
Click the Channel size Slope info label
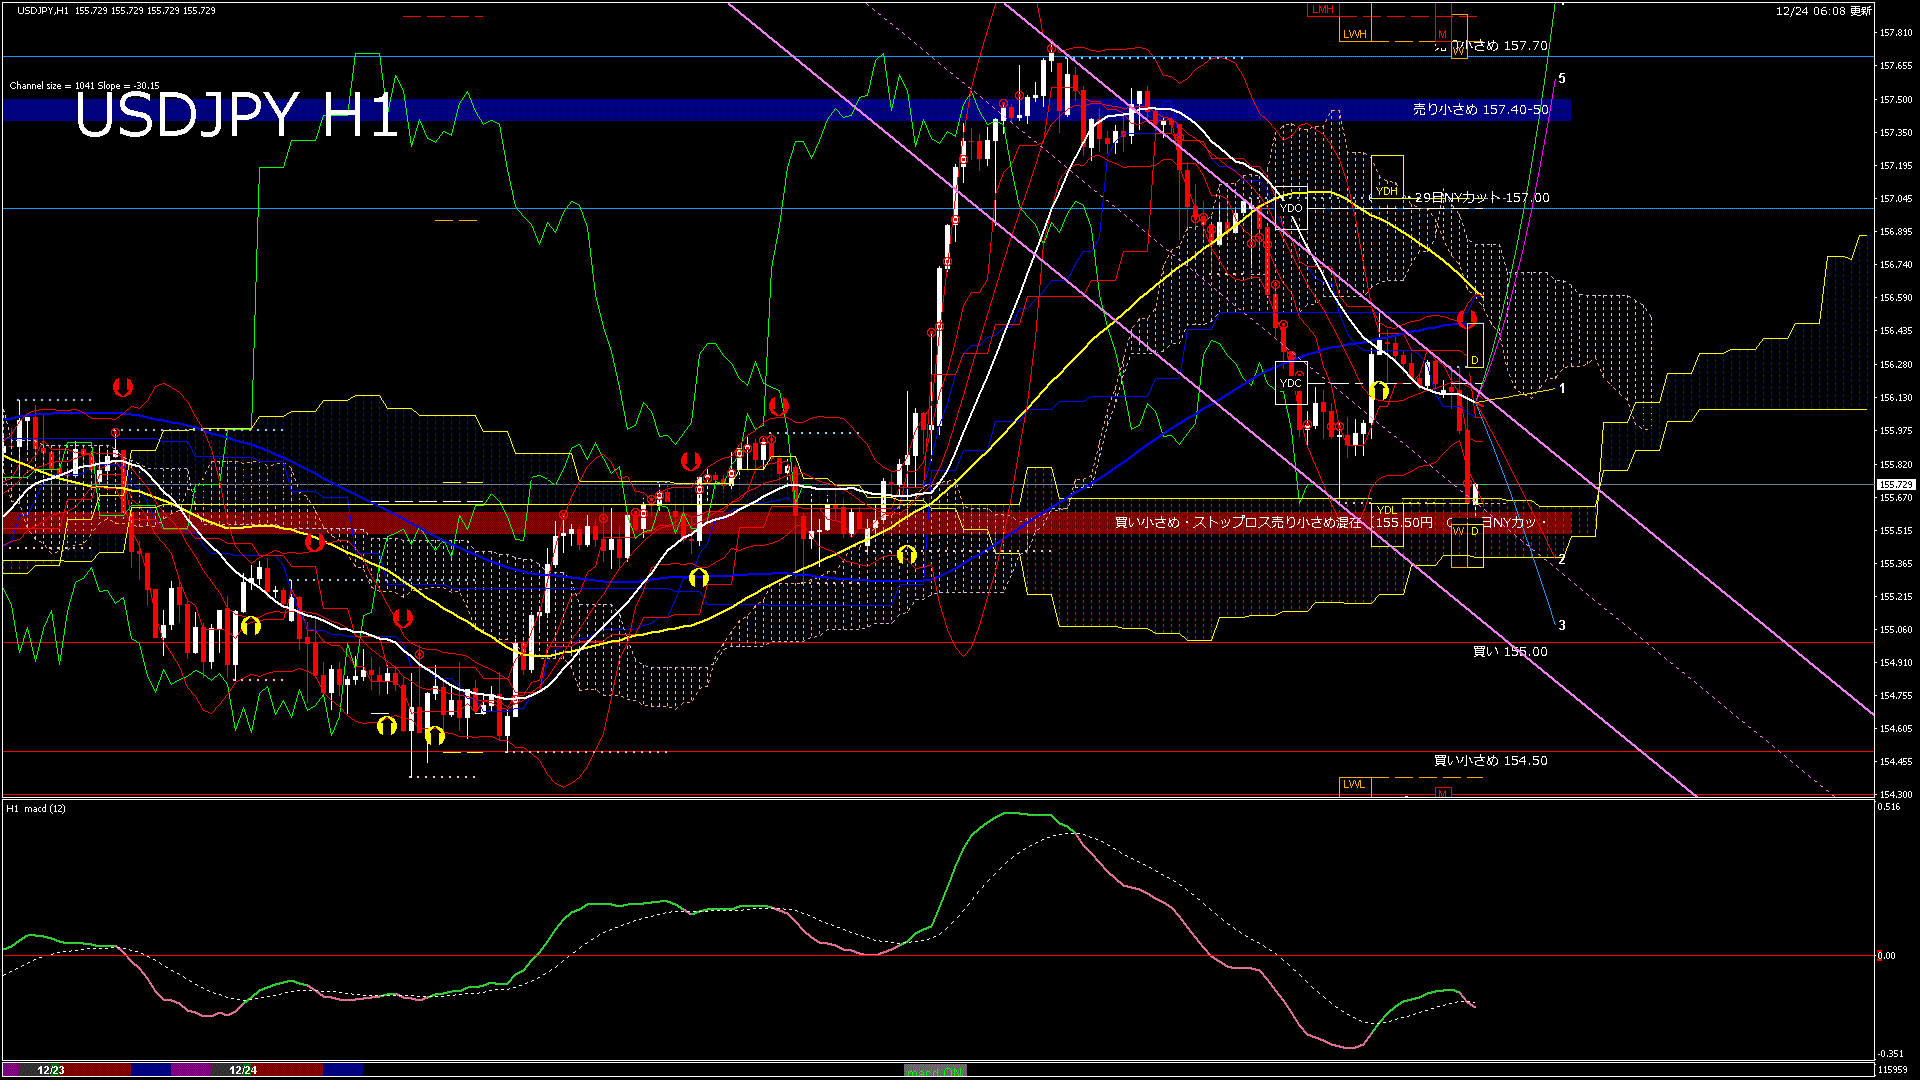(x=84, y=86)
